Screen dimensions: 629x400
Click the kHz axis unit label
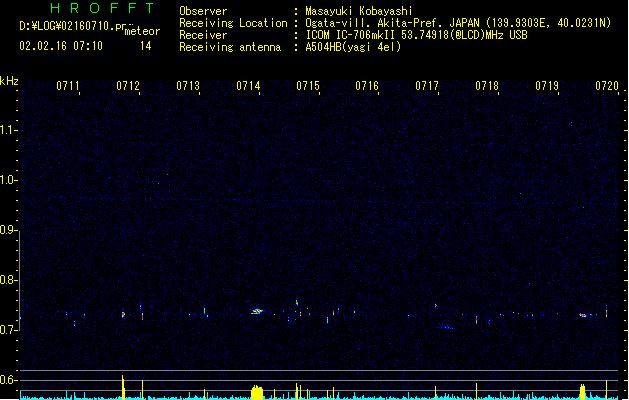click(x=9, y=81)
